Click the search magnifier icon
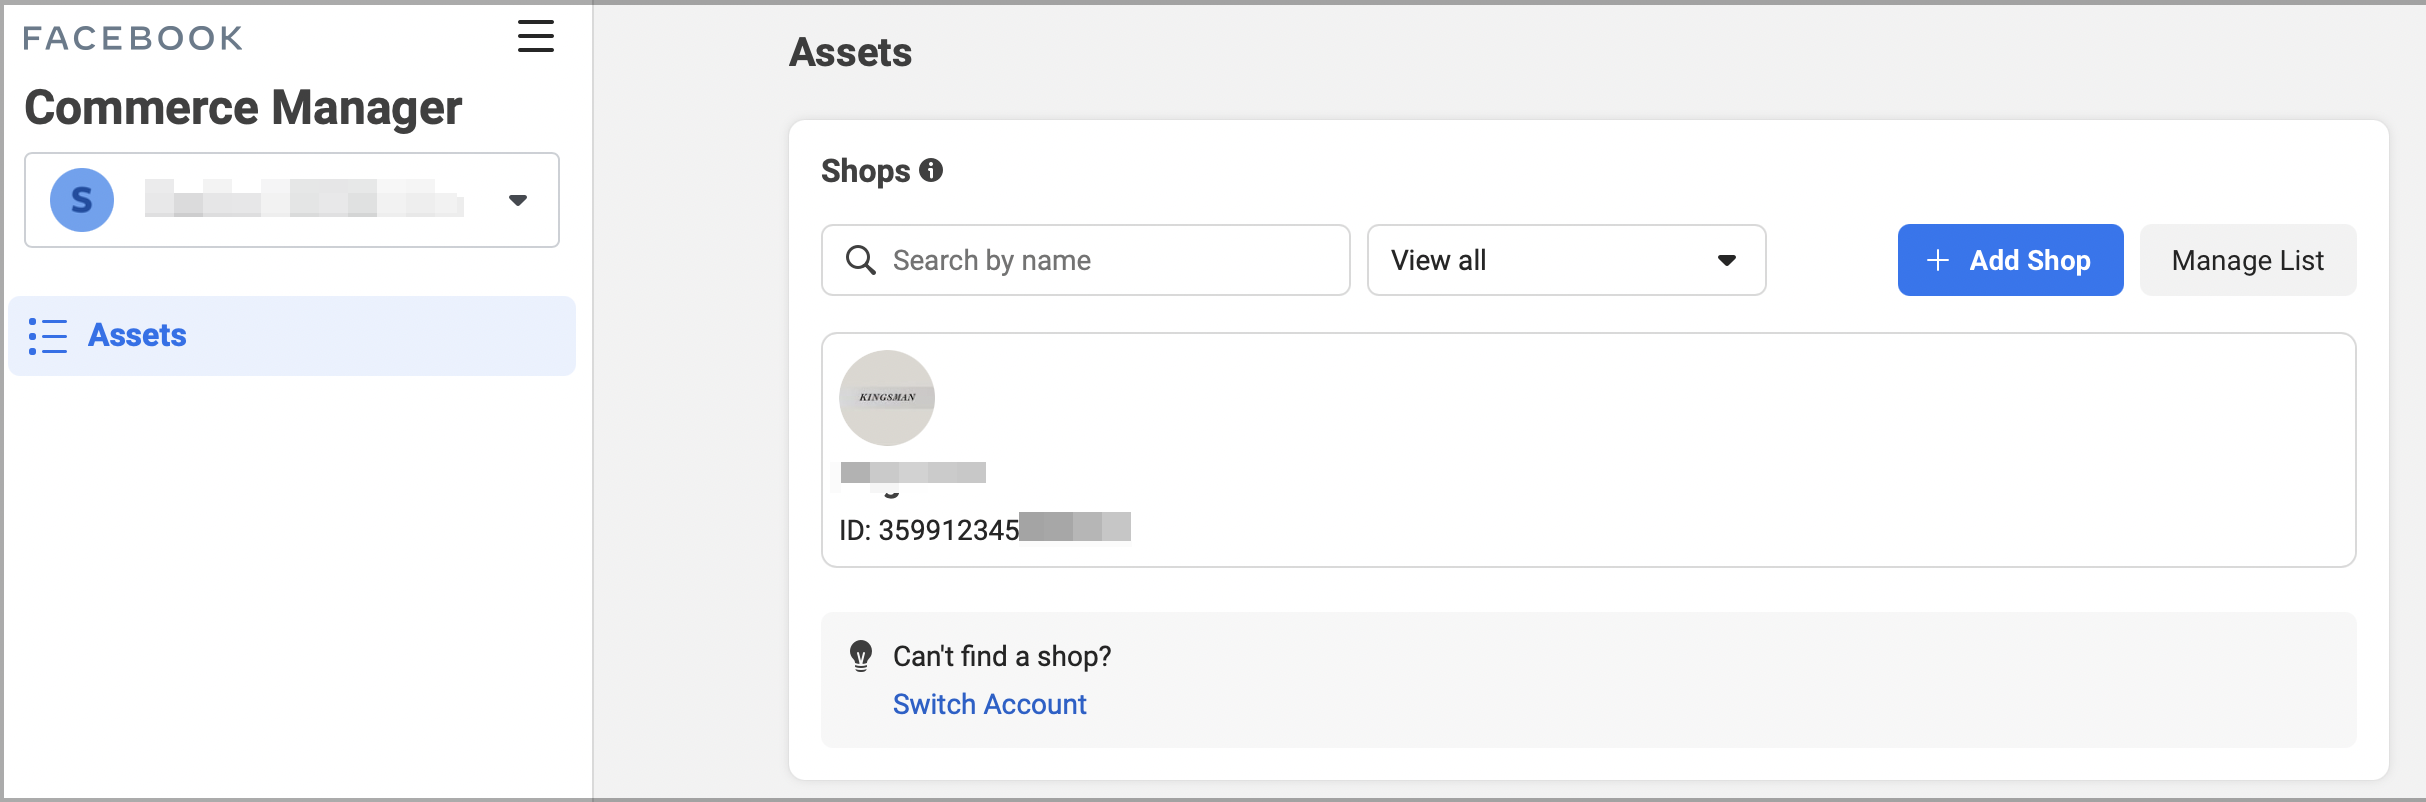 point(860,260)
